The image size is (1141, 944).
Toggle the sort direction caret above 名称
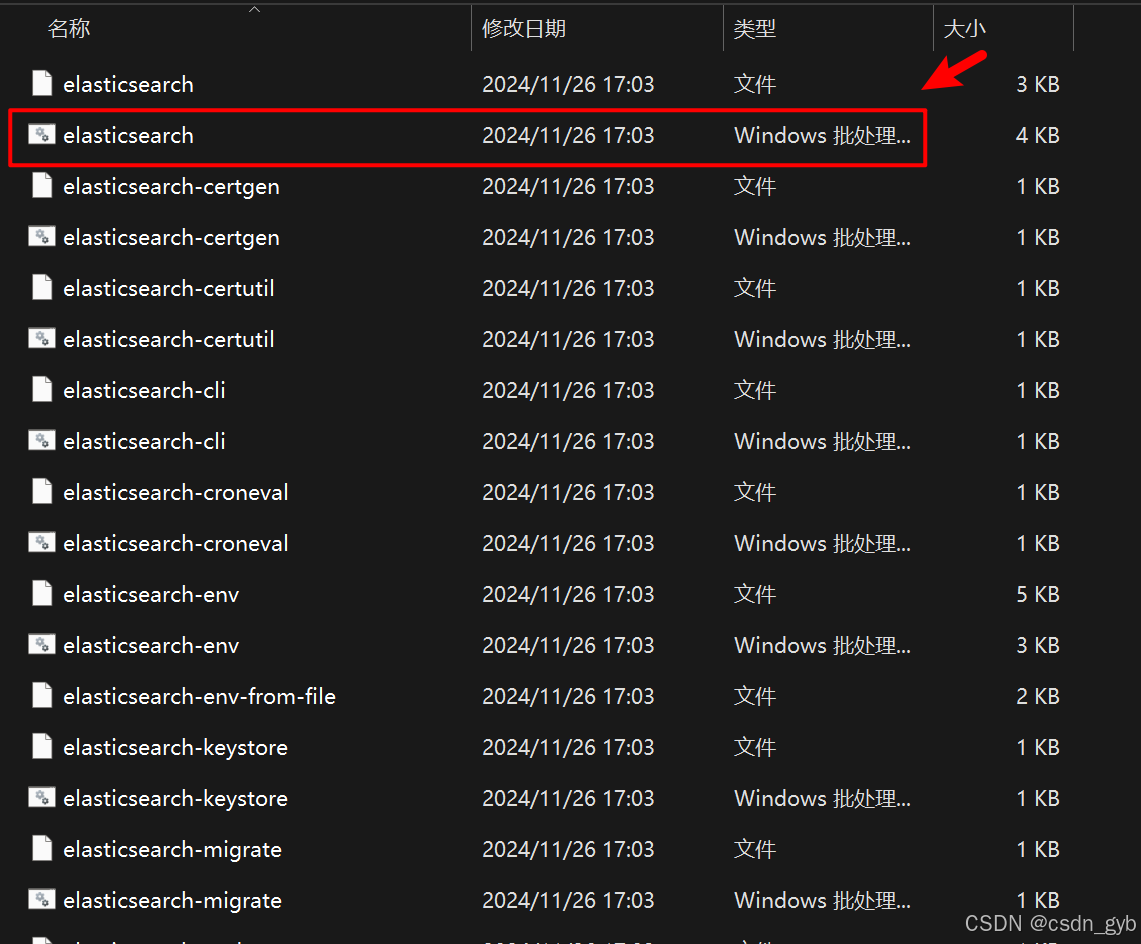tap(254, 9)
